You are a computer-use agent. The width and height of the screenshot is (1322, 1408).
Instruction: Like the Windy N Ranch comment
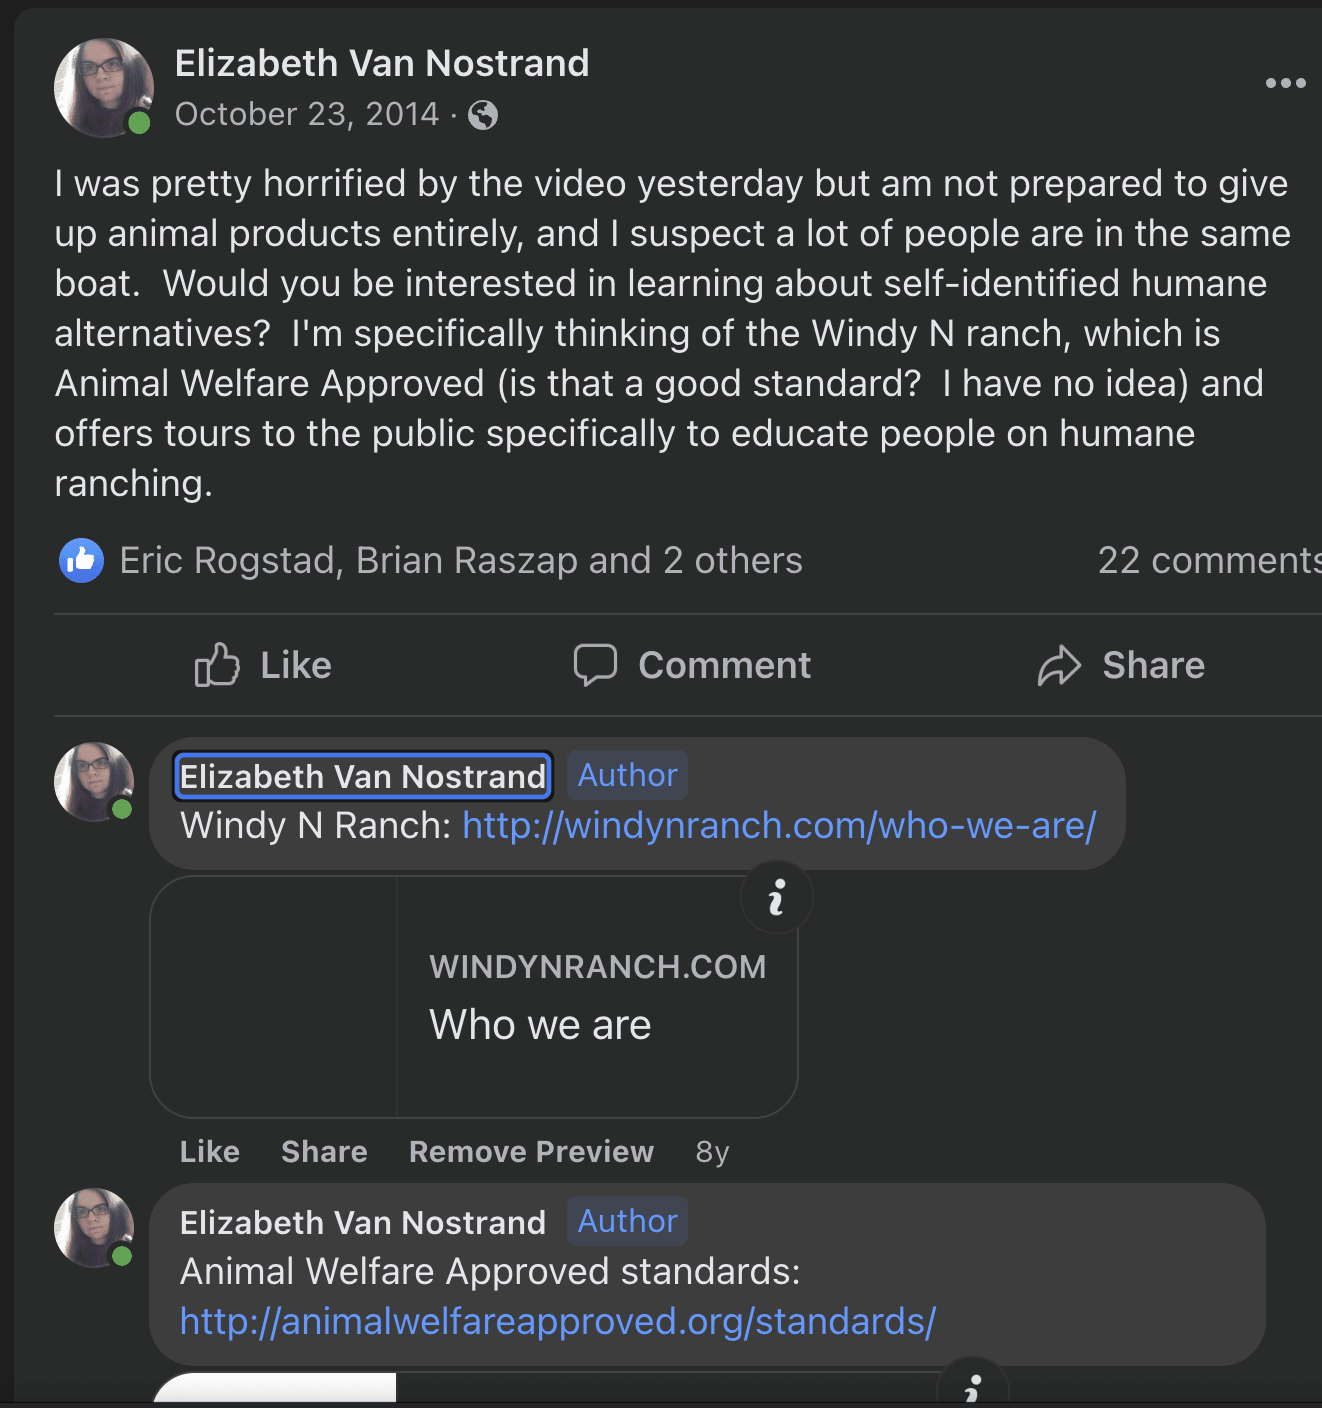(x=209, y=1152)
